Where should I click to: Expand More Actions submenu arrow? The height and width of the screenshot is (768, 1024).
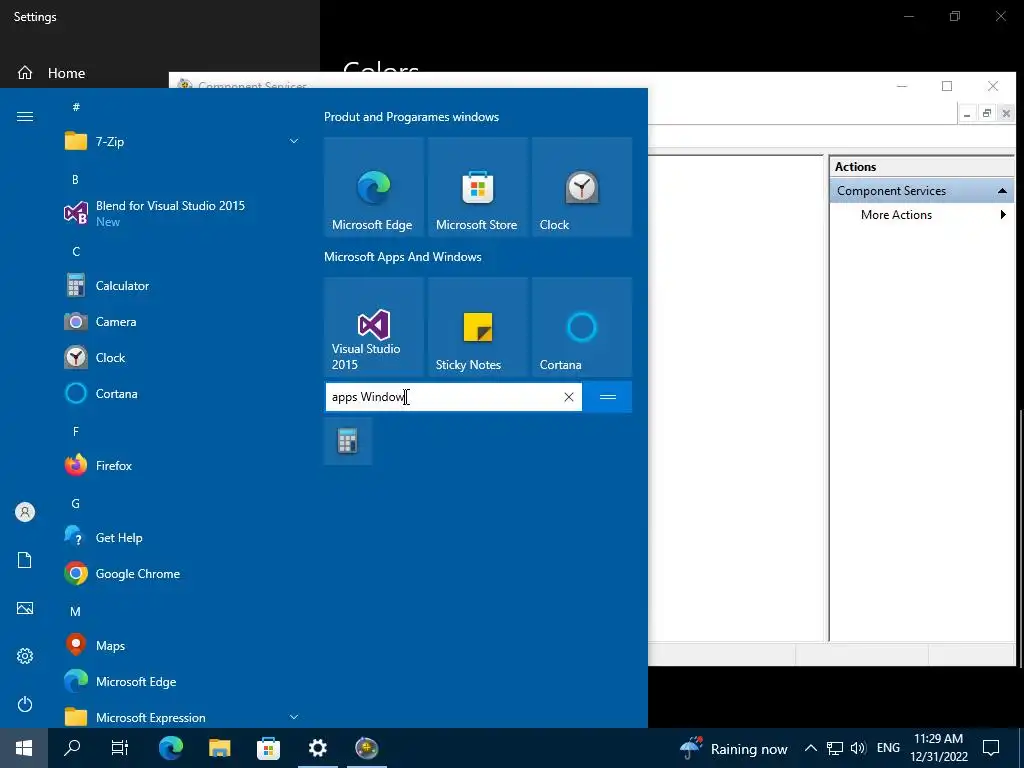pyautogui.click(x=1003, y=214)
